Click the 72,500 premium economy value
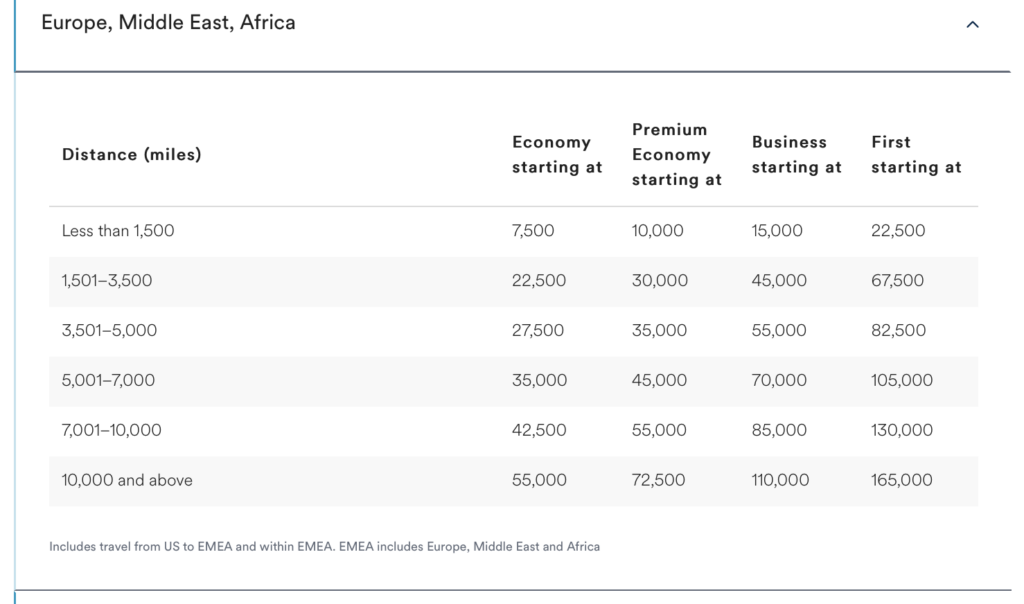 [x=658, y=481]
